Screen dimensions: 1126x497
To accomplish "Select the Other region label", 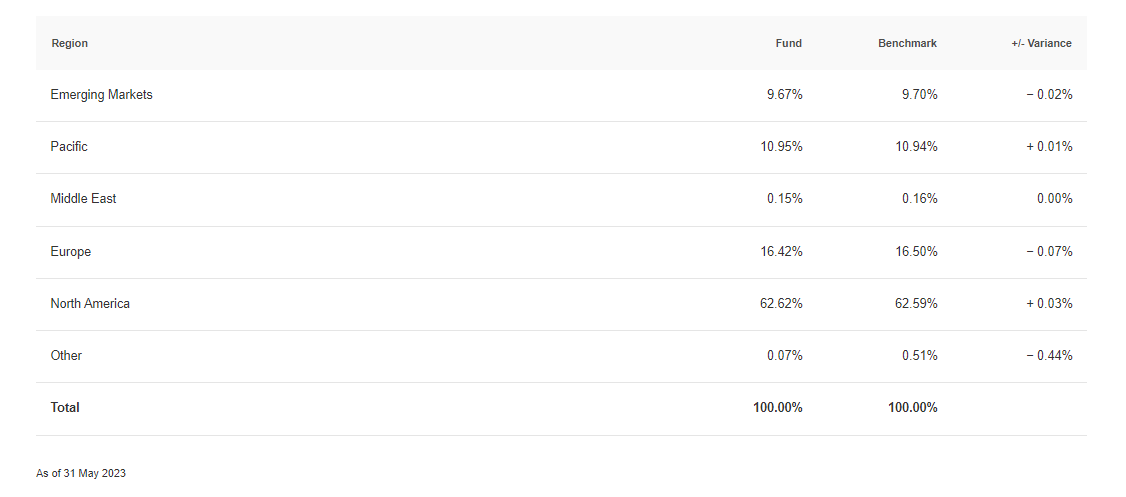I will coord(66,356).
